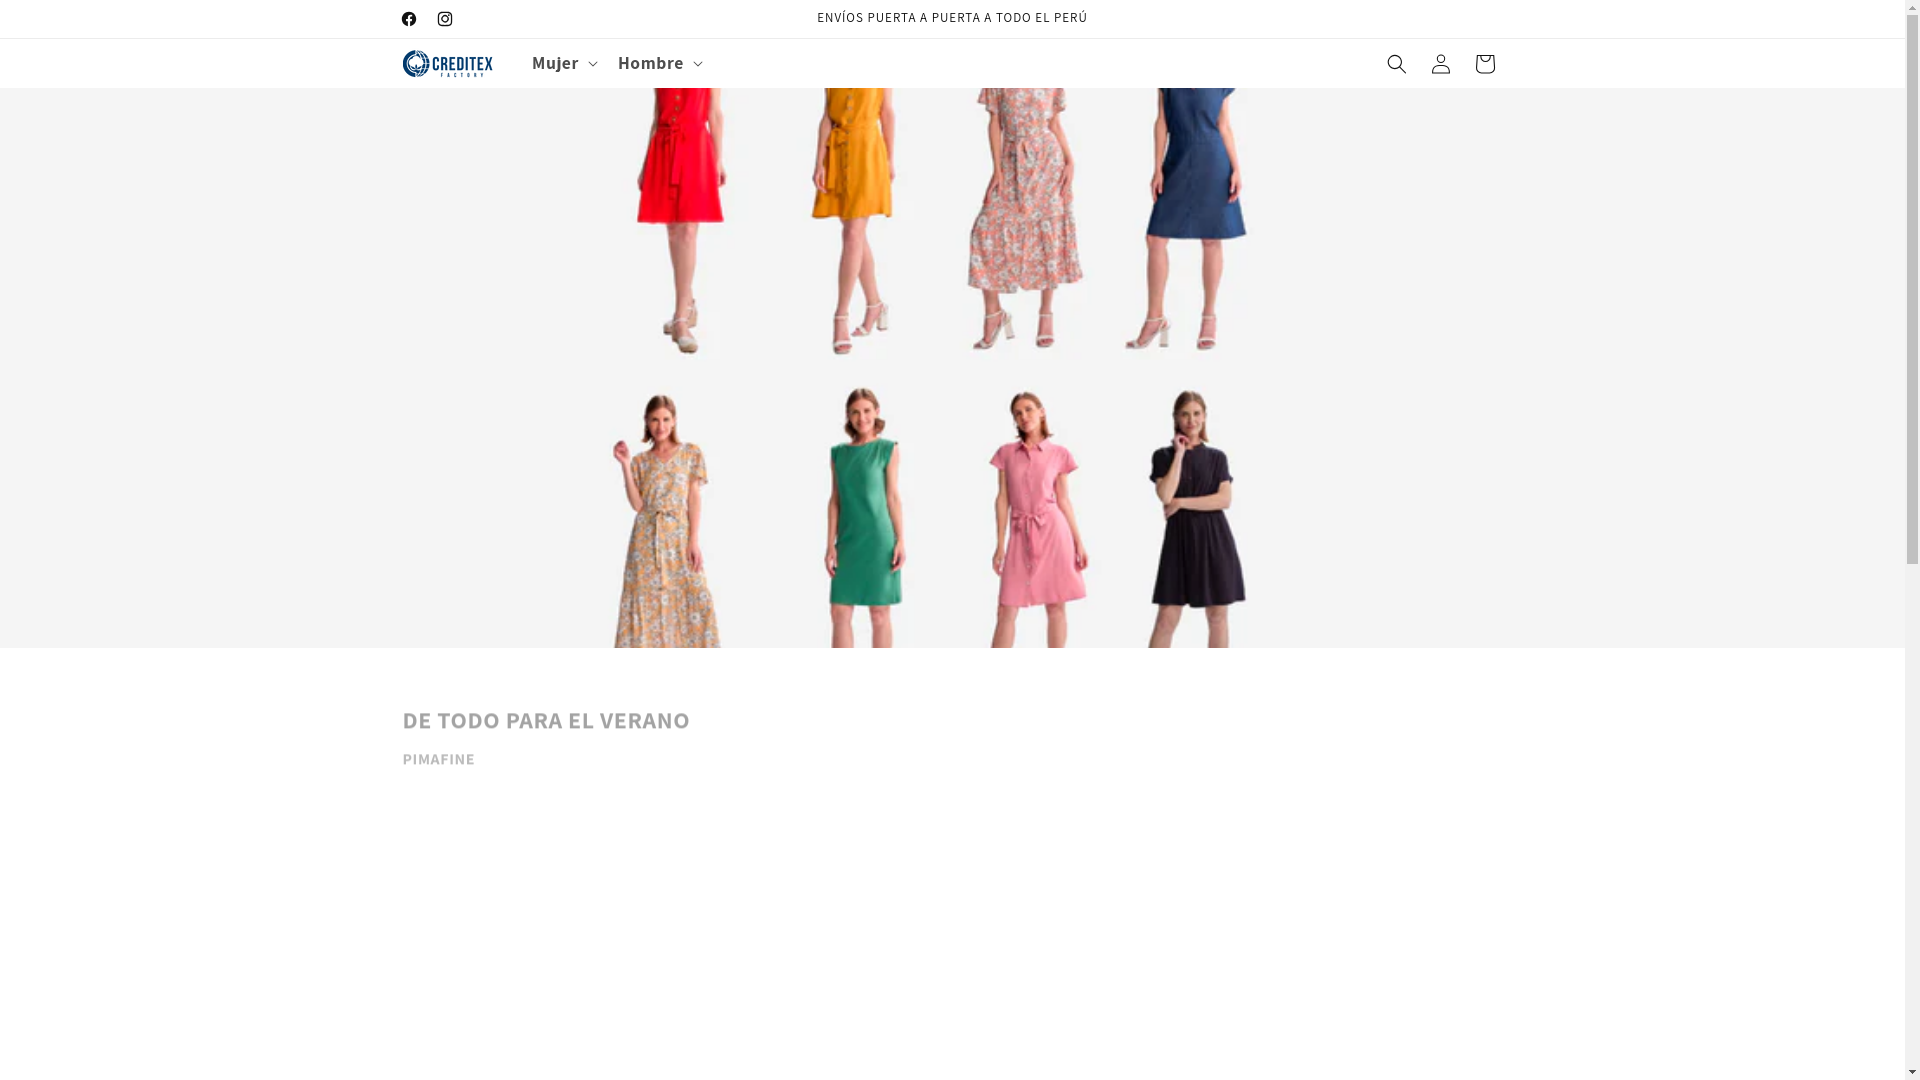Open the Facebook social link
1920x1080 pixels.
tap(408, 19)
